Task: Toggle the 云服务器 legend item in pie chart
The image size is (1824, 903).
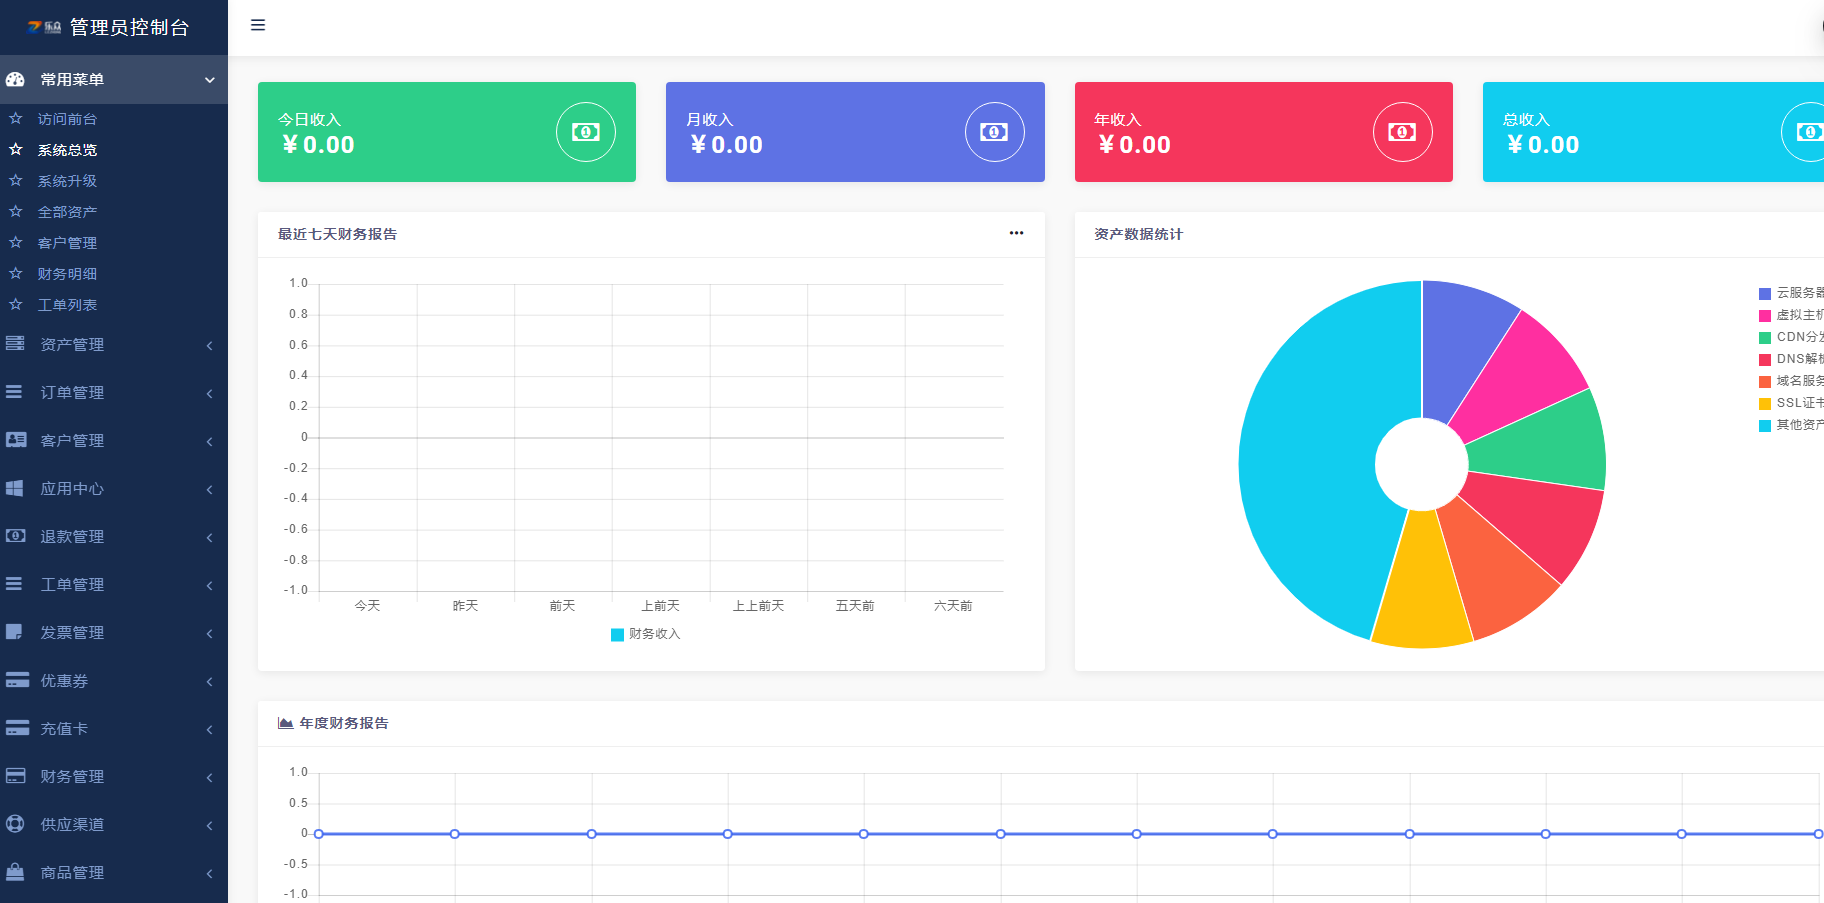Action: 1791,293
